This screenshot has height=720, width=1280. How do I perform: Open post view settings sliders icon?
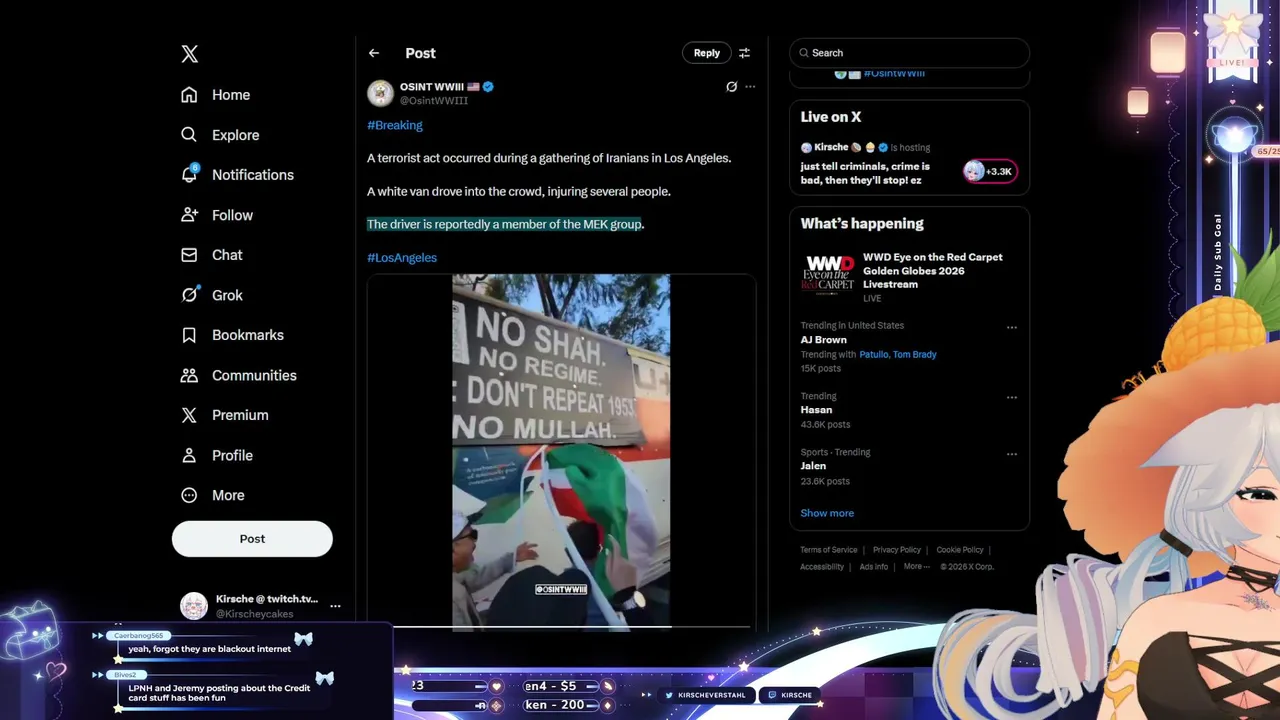coord(744,53)
